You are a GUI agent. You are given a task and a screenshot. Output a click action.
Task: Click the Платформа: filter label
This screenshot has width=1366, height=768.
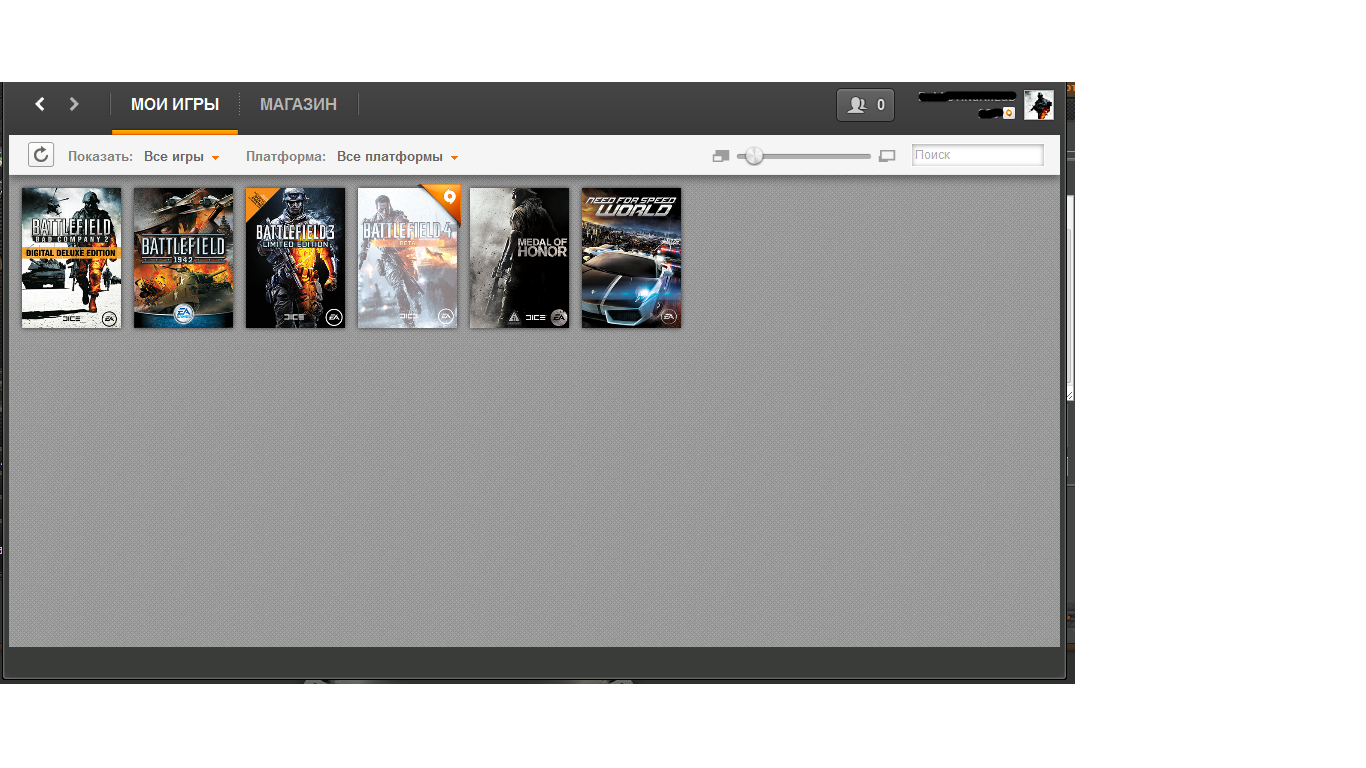pyautogui.click(x=286, y=157)
